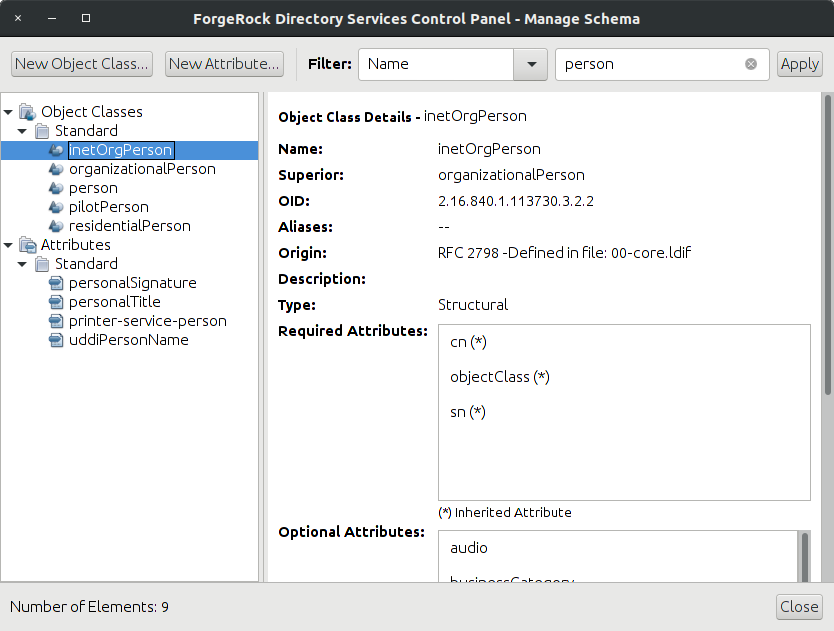Select personalSignature attribute
This screenshot has width=834, height=631.
point(132,283)
